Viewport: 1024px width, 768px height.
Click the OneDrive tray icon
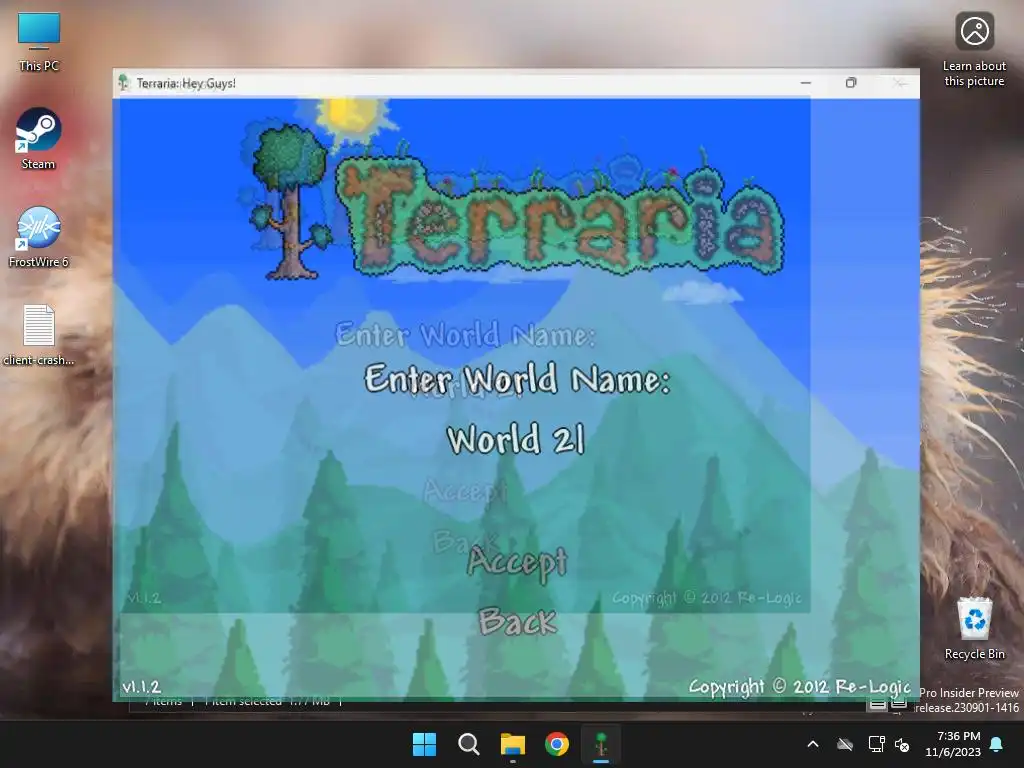[845, 744]
